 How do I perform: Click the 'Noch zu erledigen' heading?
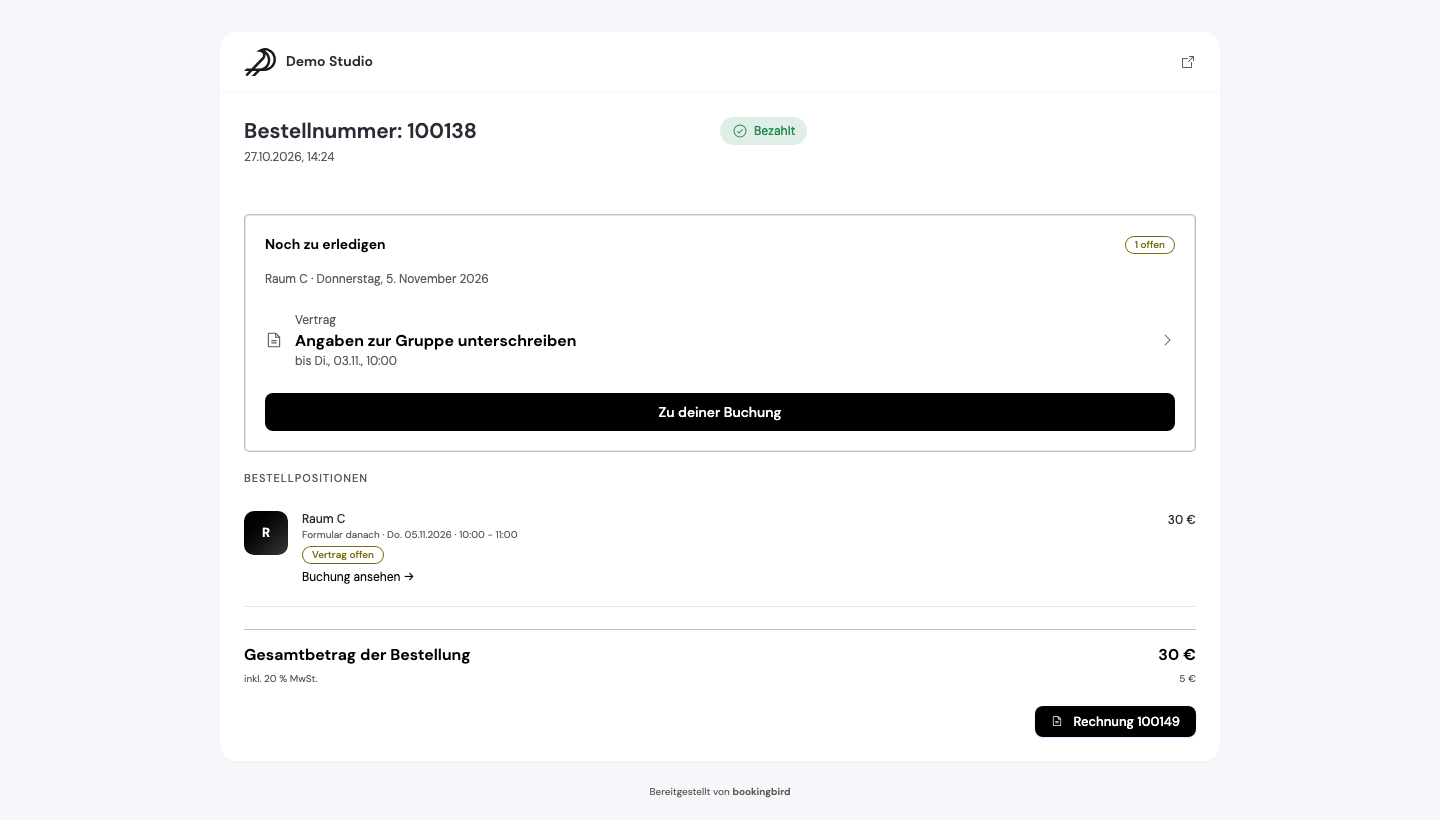[325, 245]
